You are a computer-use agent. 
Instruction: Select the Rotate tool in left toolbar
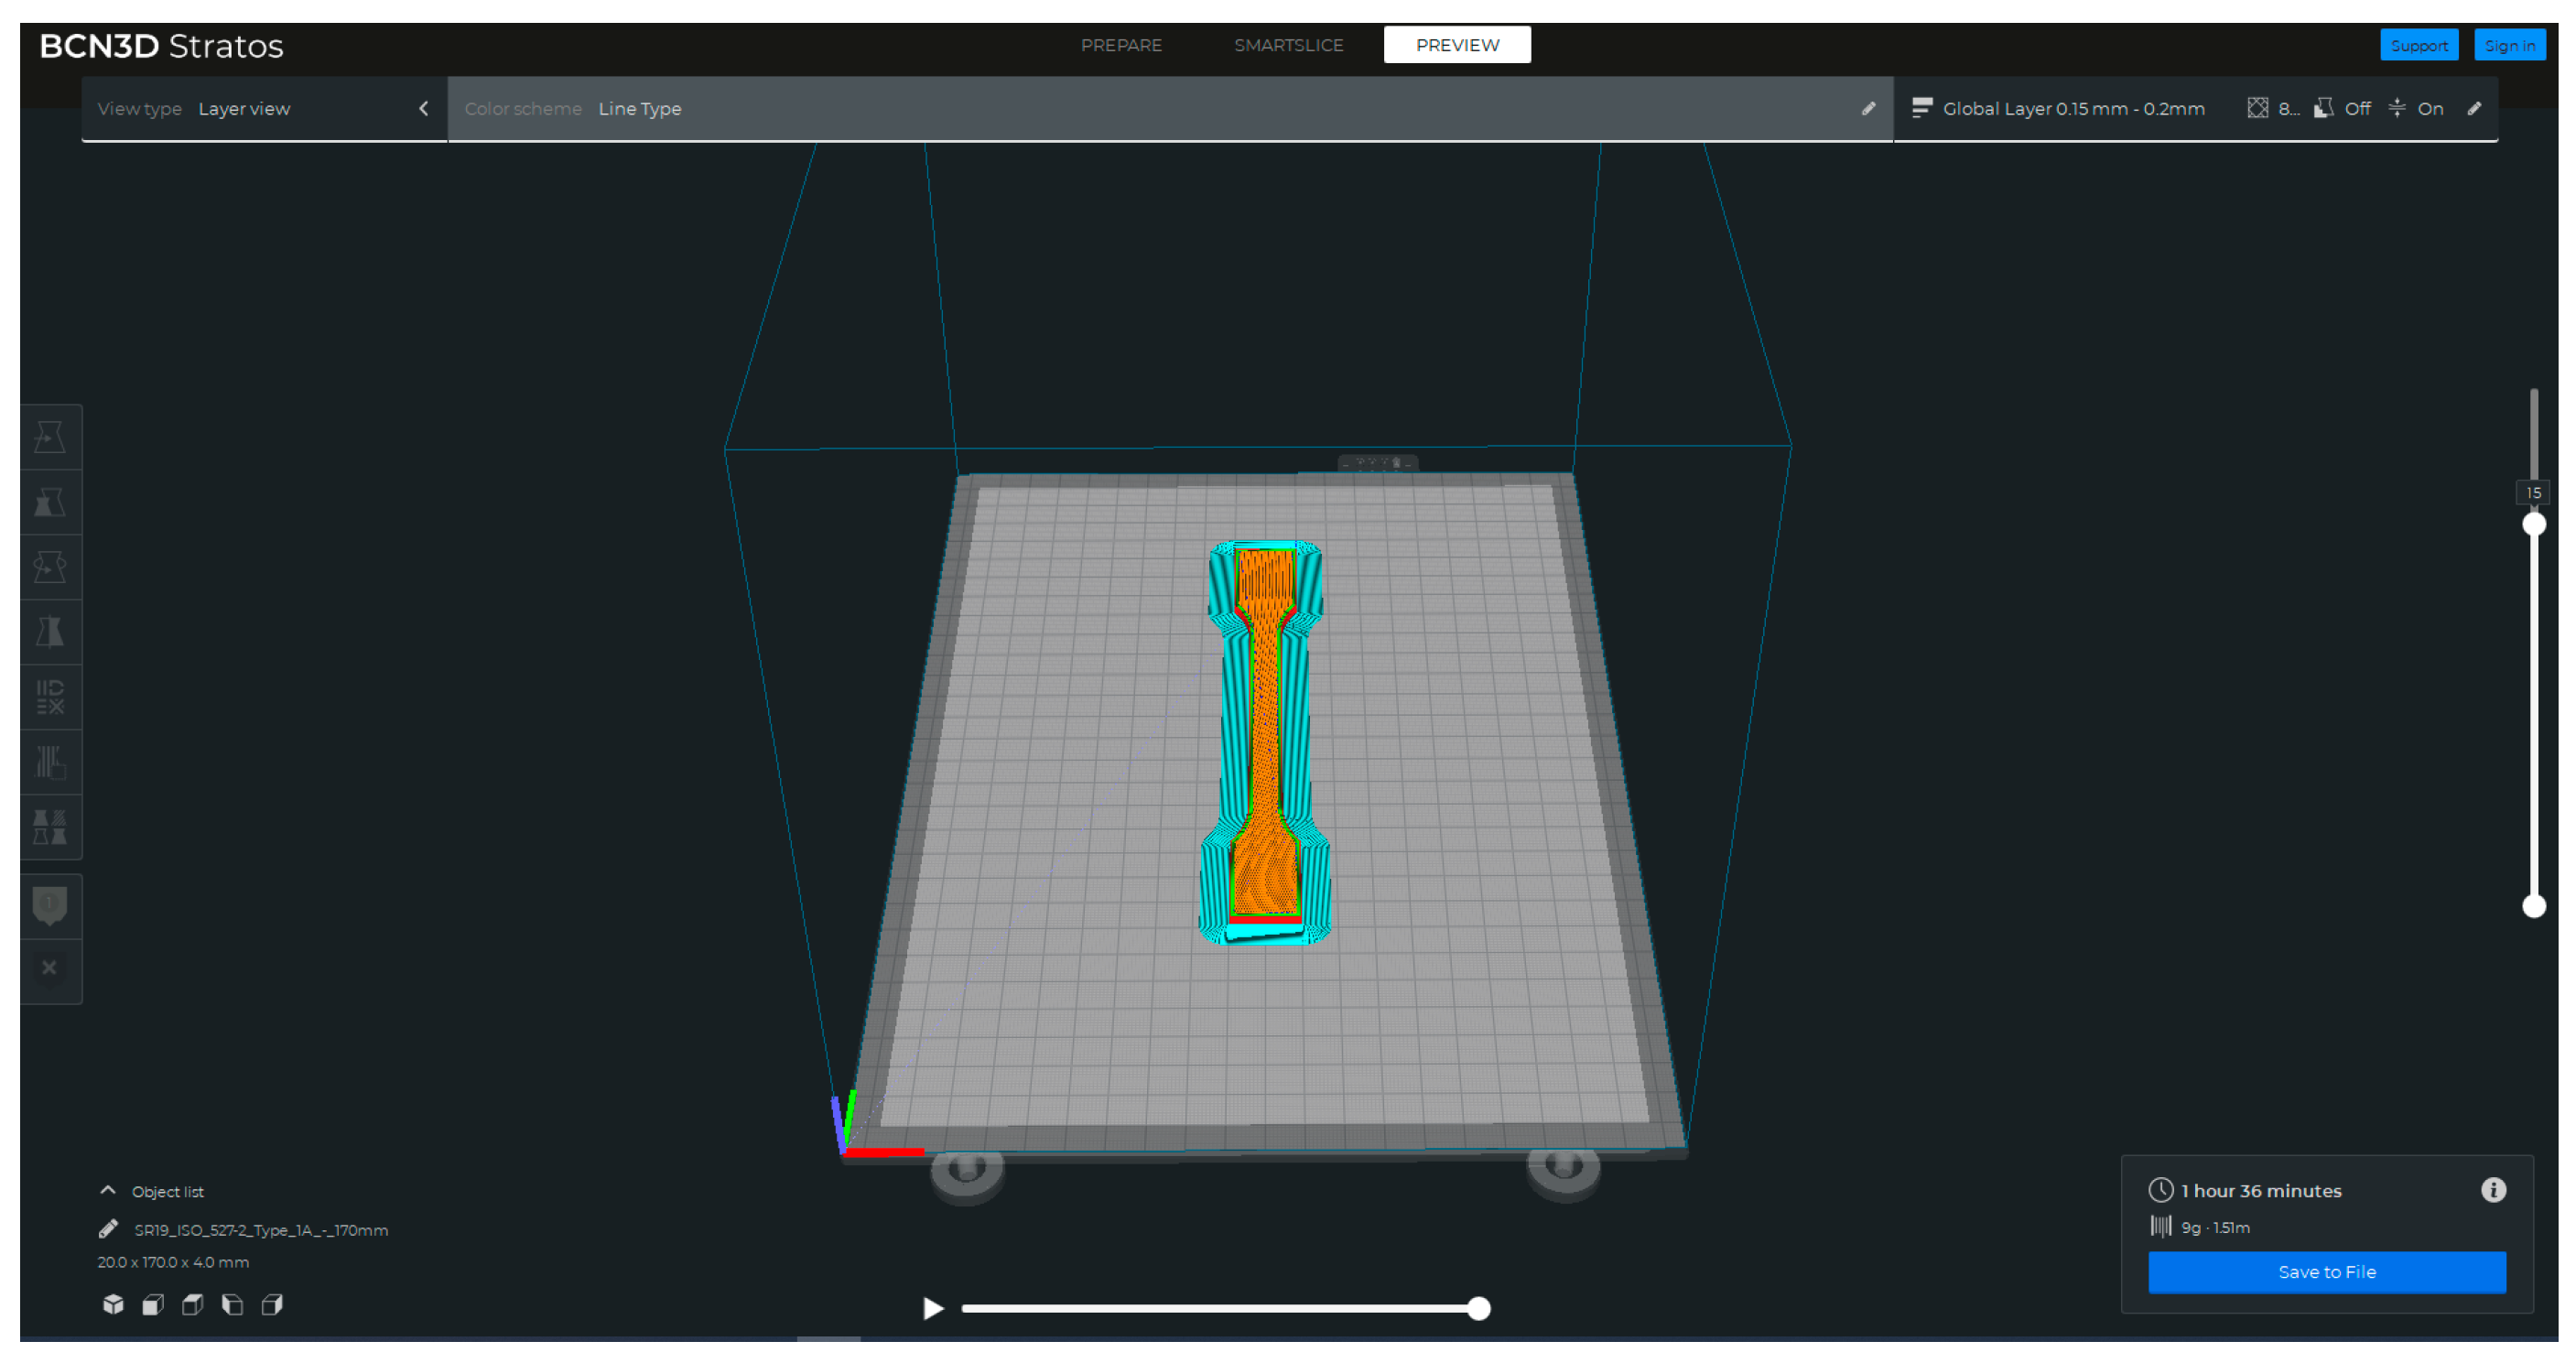(x=50, y=567)
